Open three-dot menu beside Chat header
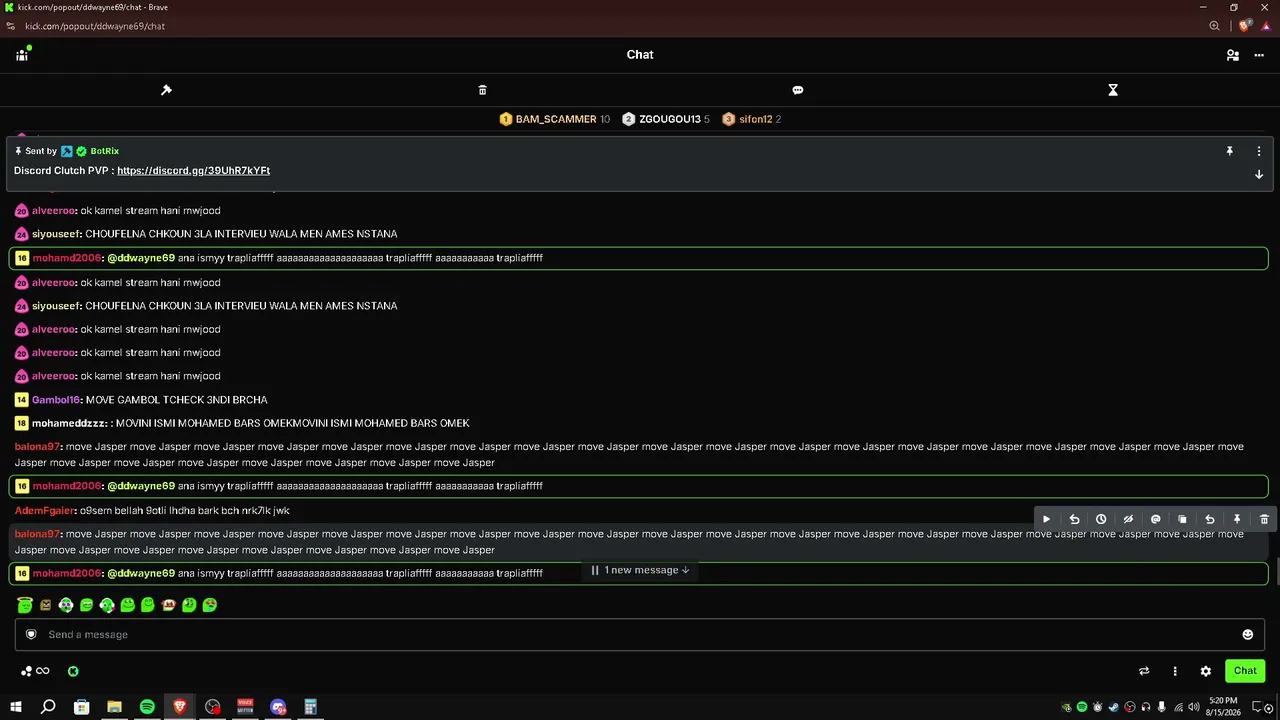The width and height of the screenshot is (1280, 720). (x=1259, y=55)
